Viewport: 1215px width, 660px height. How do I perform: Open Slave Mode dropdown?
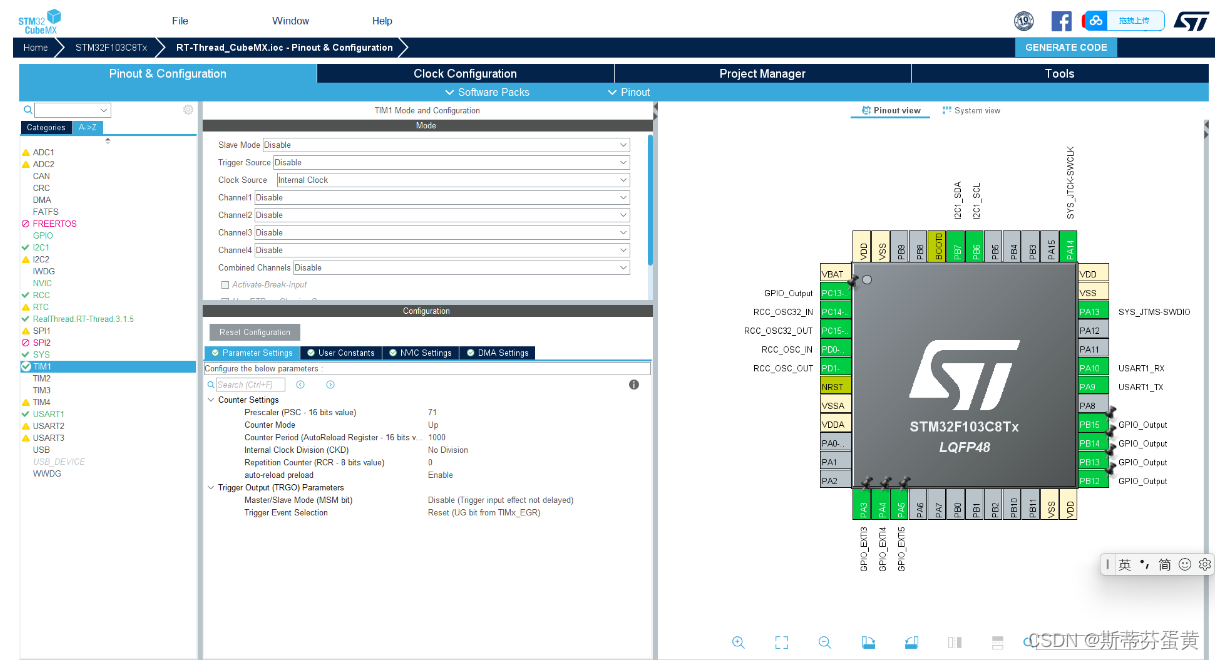click(446, 145)
